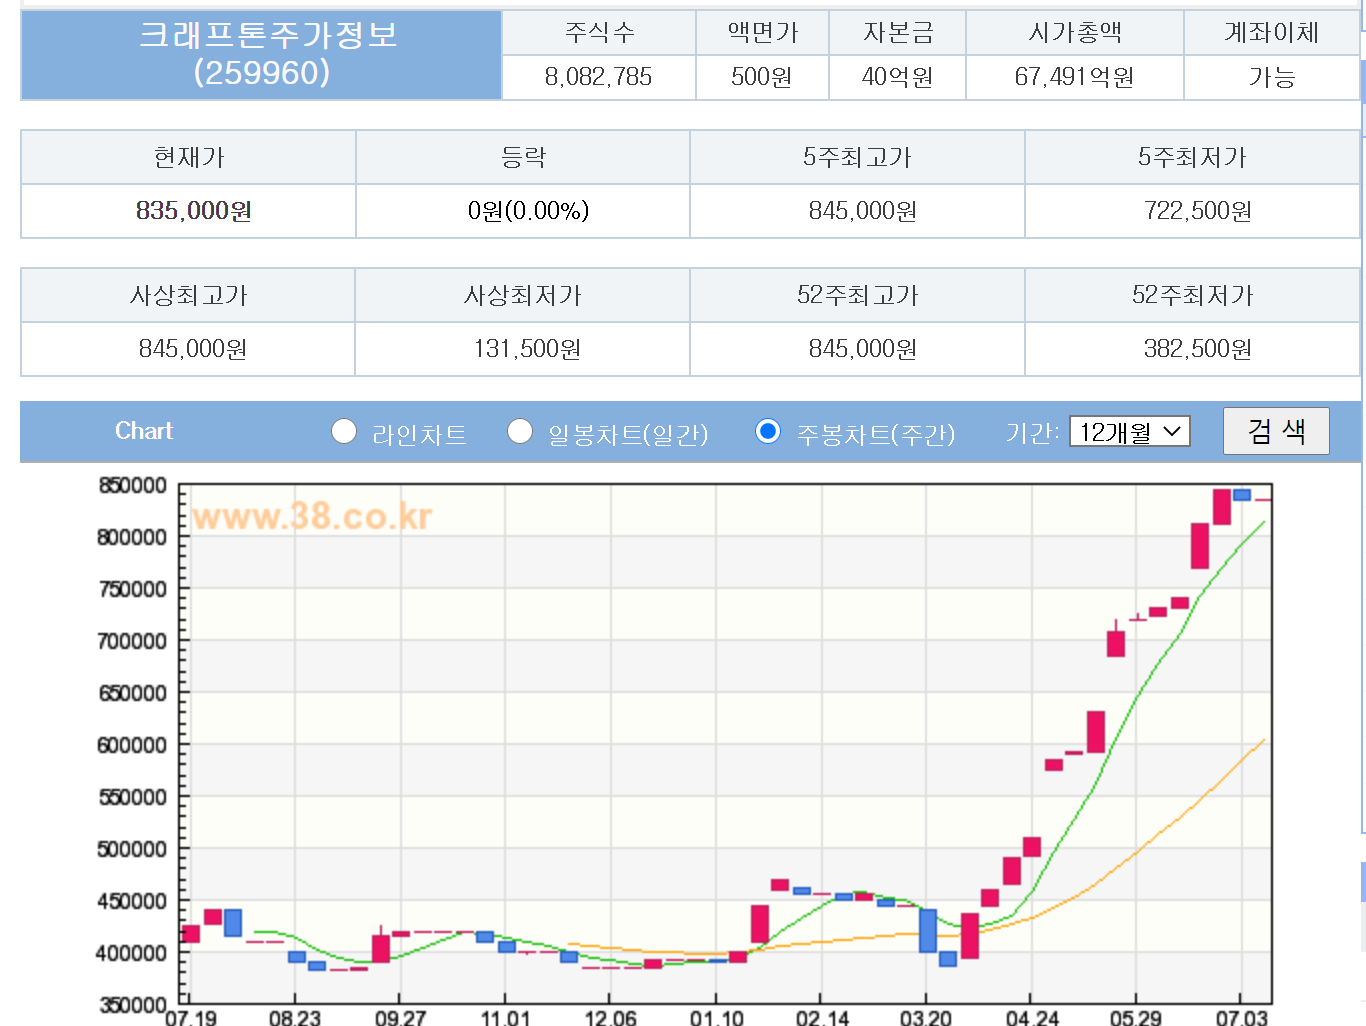Click the 04.24 date label on chart axis
This screenshot has height=1026, width=1366.
coord(1031,1017)
